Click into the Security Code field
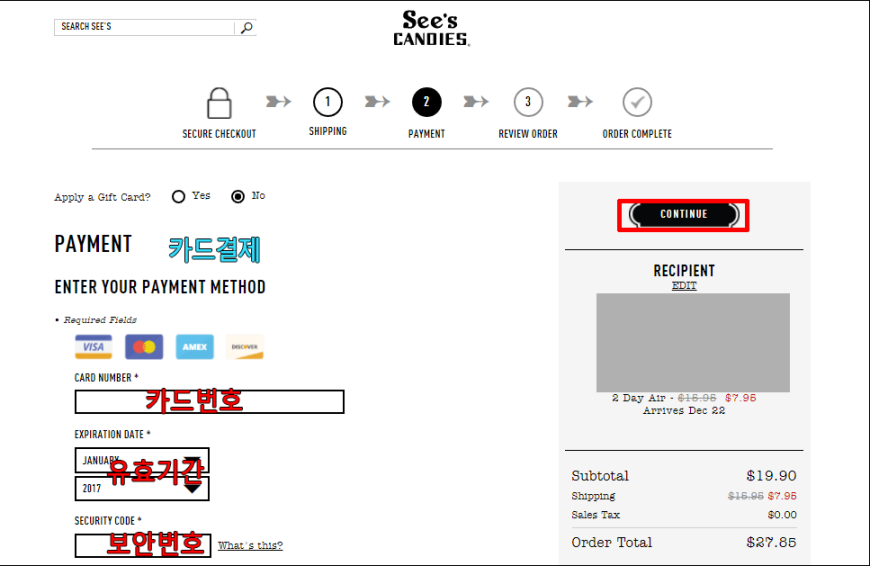This screenshot has height=566, width=870. pyautogui.click(x=143, y=545)
